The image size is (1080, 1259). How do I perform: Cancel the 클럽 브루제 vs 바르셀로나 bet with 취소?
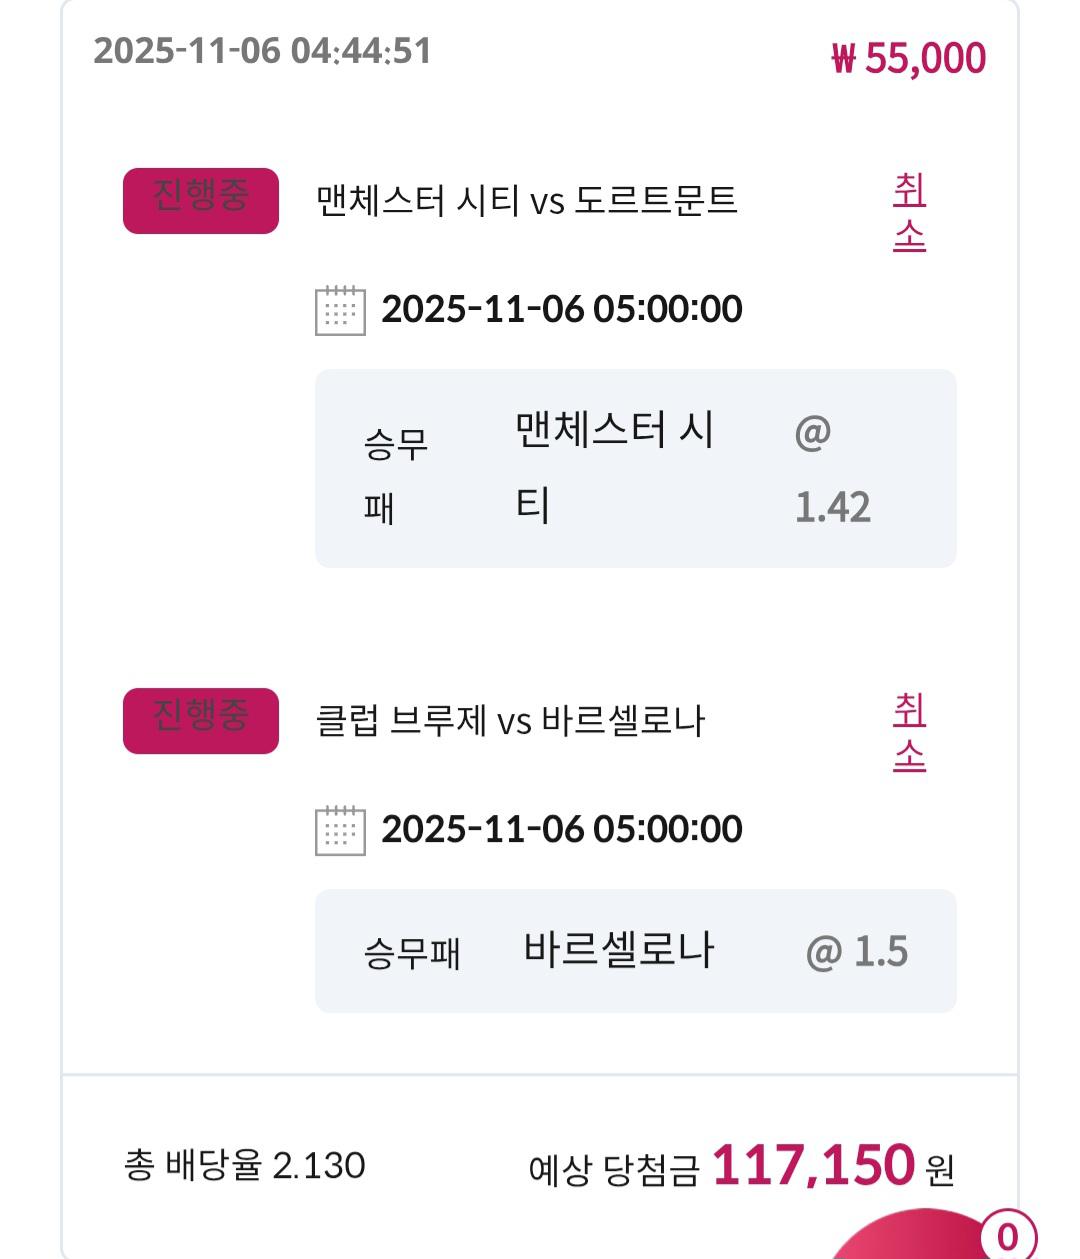click(909, 732)
